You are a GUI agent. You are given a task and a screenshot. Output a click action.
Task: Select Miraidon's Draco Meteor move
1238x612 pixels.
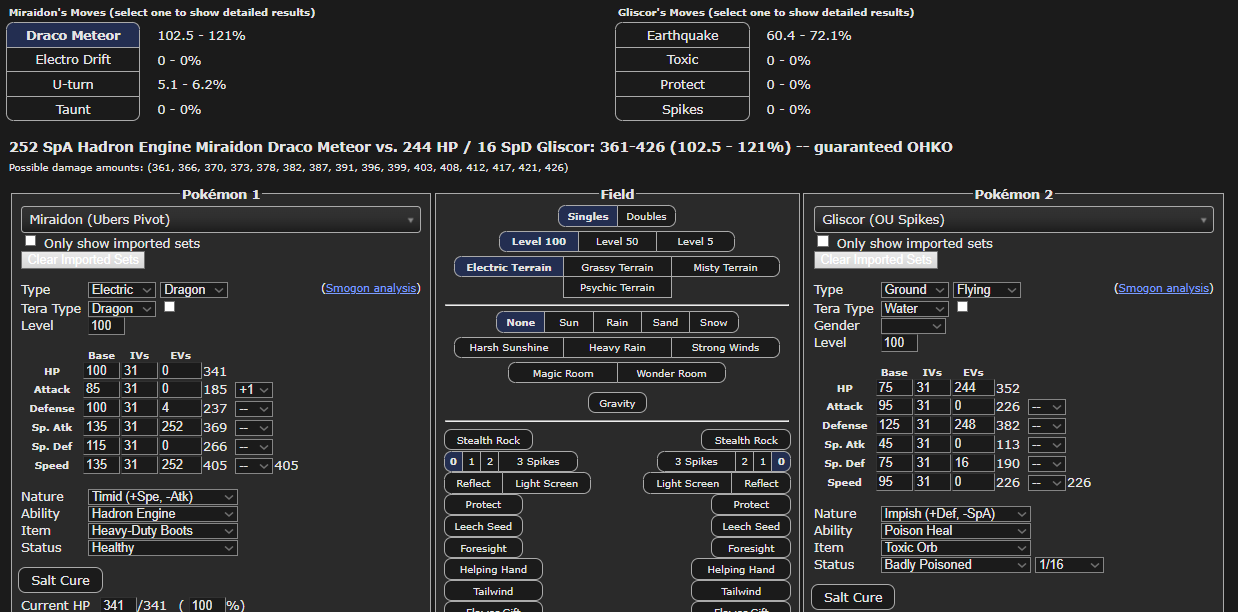(x=73, y=35)
